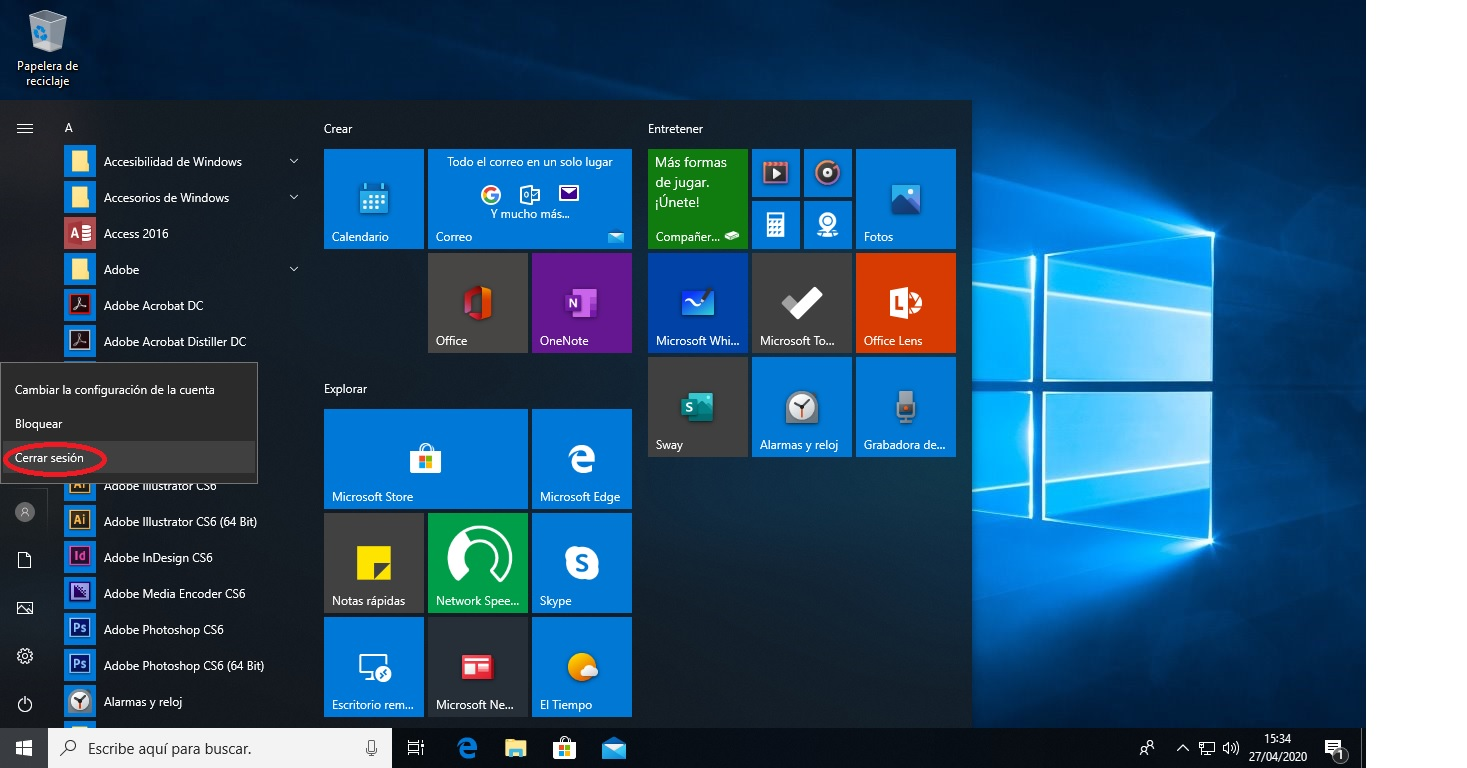Image resolution: width=1467 pixels, height=768 pixels.
Task: Show hidden system tray icons
Action: [1182, 748]
